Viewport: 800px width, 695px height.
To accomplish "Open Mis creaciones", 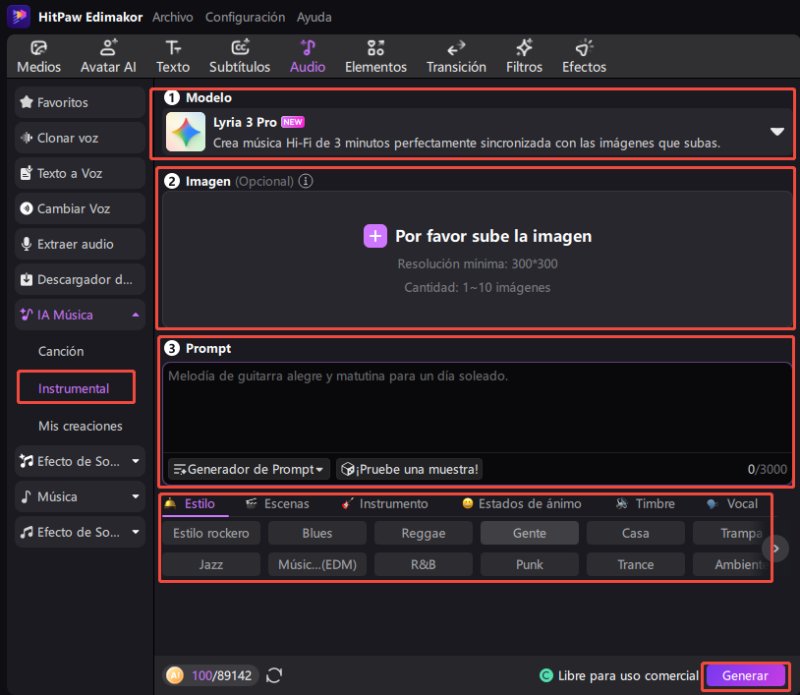I will point(80,426).
